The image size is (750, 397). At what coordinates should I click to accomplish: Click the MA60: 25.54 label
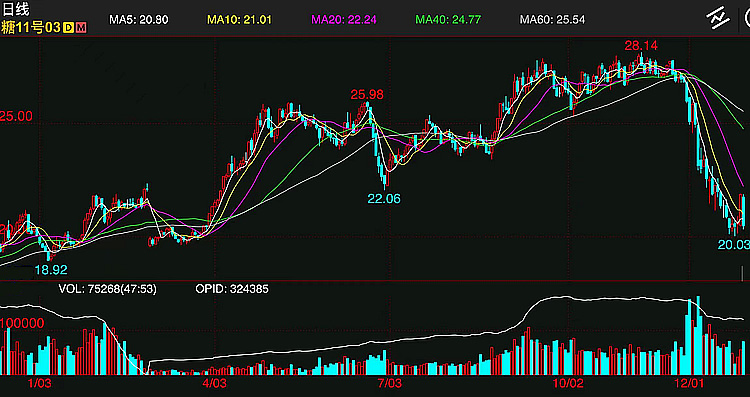point(552,20)
